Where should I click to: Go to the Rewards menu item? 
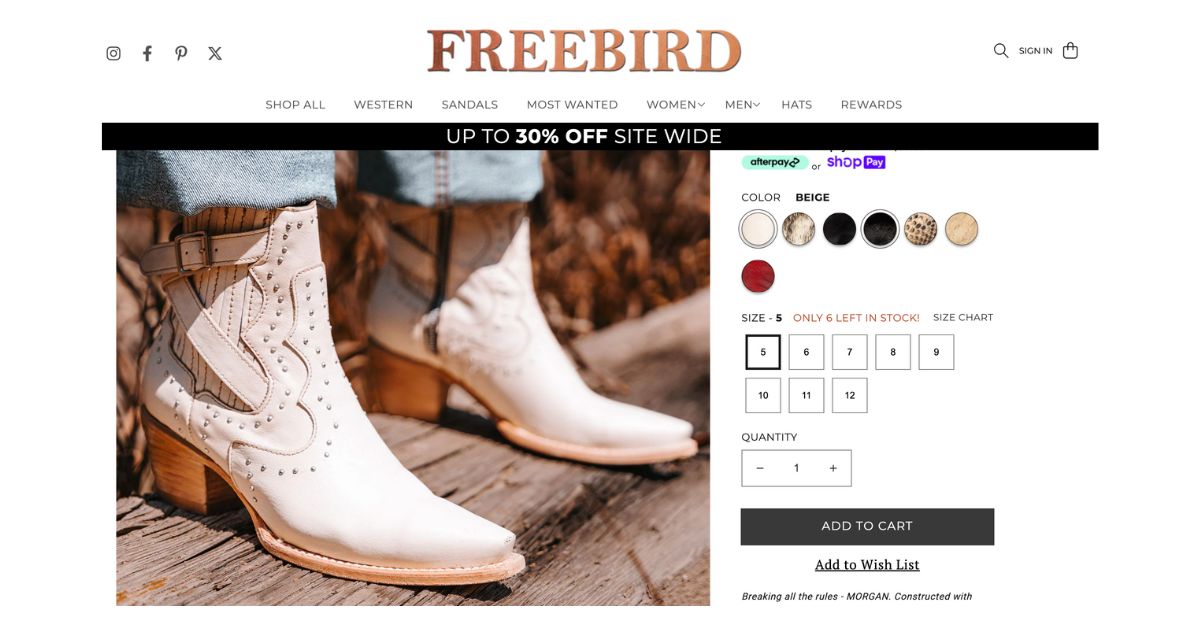pyautogui.click(x=871, y=104)
